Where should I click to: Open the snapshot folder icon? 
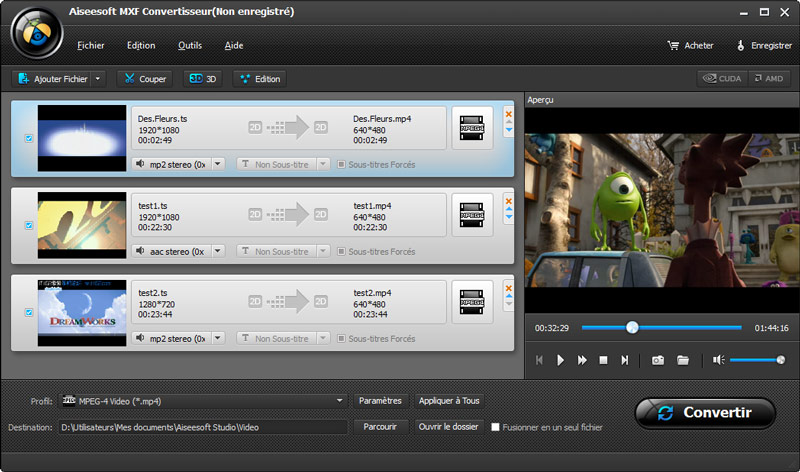(x=683, y=360)
